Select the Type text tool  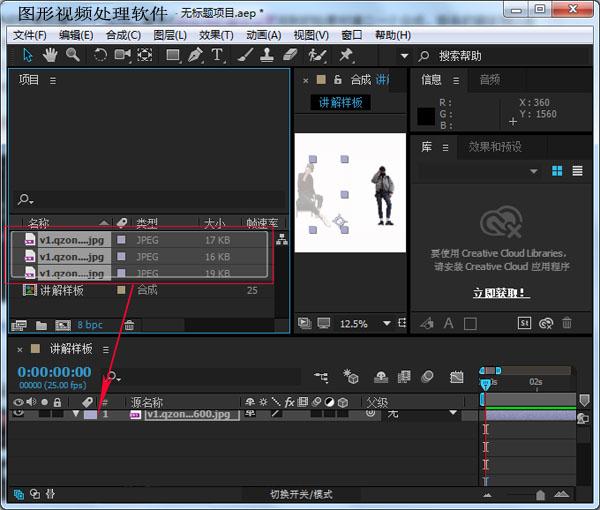tap(217, 55)
